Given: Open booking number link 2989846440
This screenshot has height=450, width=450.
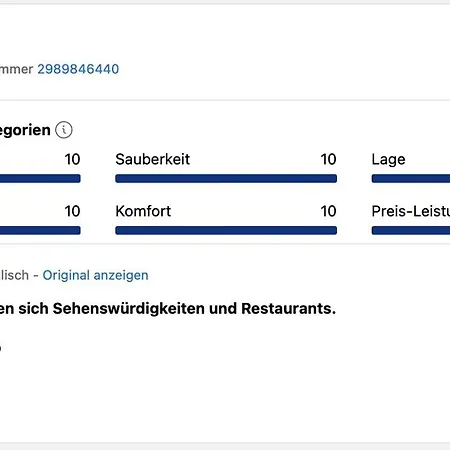Looking at the screenshot, I should [78, 69].
